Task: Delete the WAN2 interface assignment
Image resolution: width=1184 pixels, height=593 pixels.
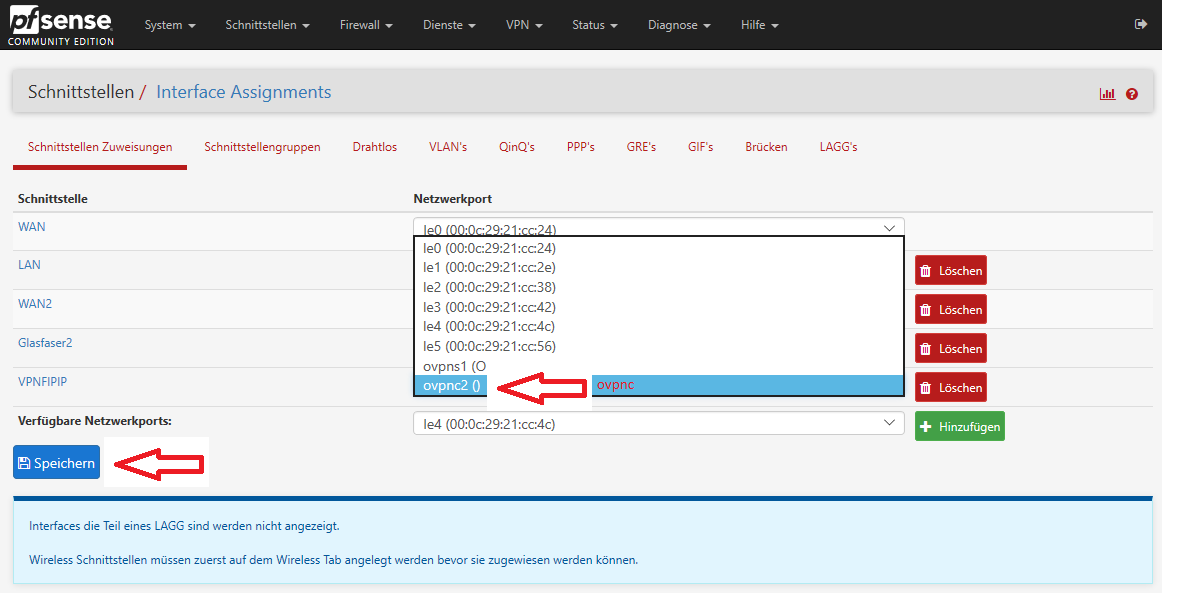Action: 950,310
